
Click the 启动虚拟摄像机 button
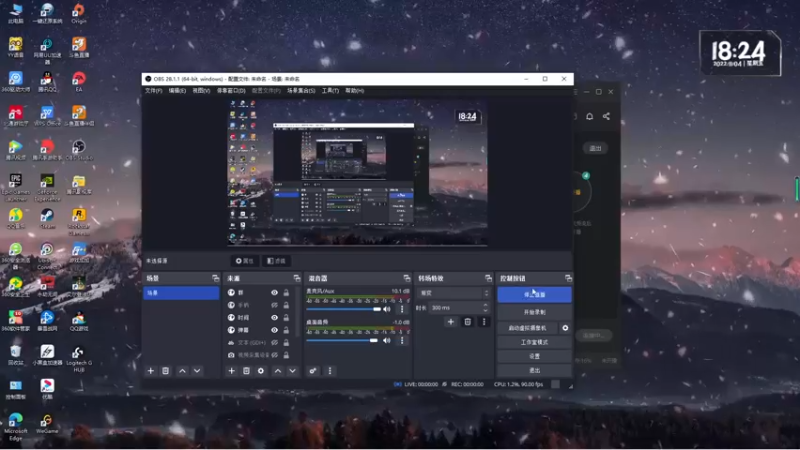[527, 328]
